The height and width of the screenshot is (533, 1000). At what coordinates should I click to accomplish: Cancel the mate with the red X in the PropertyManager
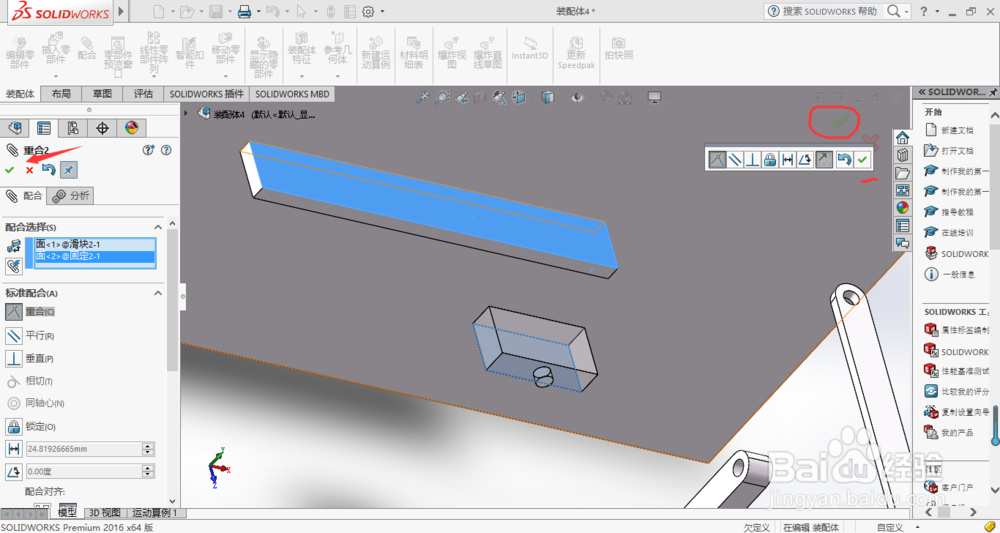tap(29, 170)
